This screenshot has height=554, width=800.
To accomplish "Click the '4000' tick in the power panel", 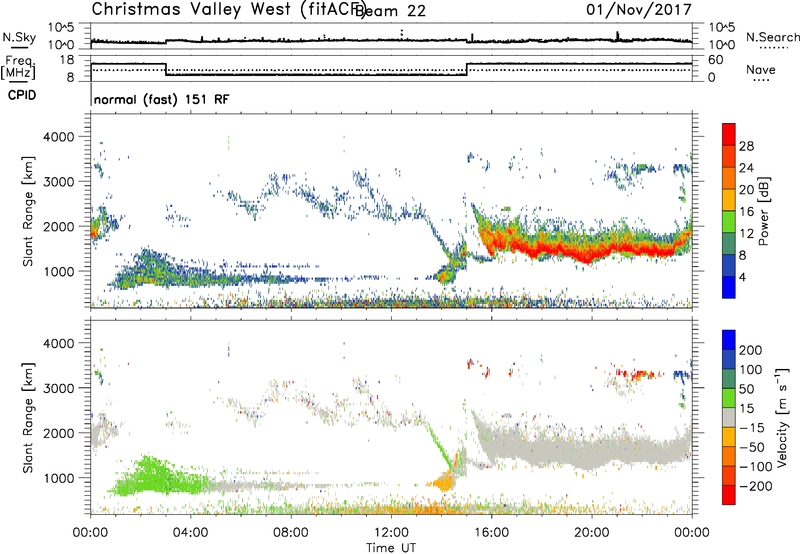I will [x=58, y=137].
